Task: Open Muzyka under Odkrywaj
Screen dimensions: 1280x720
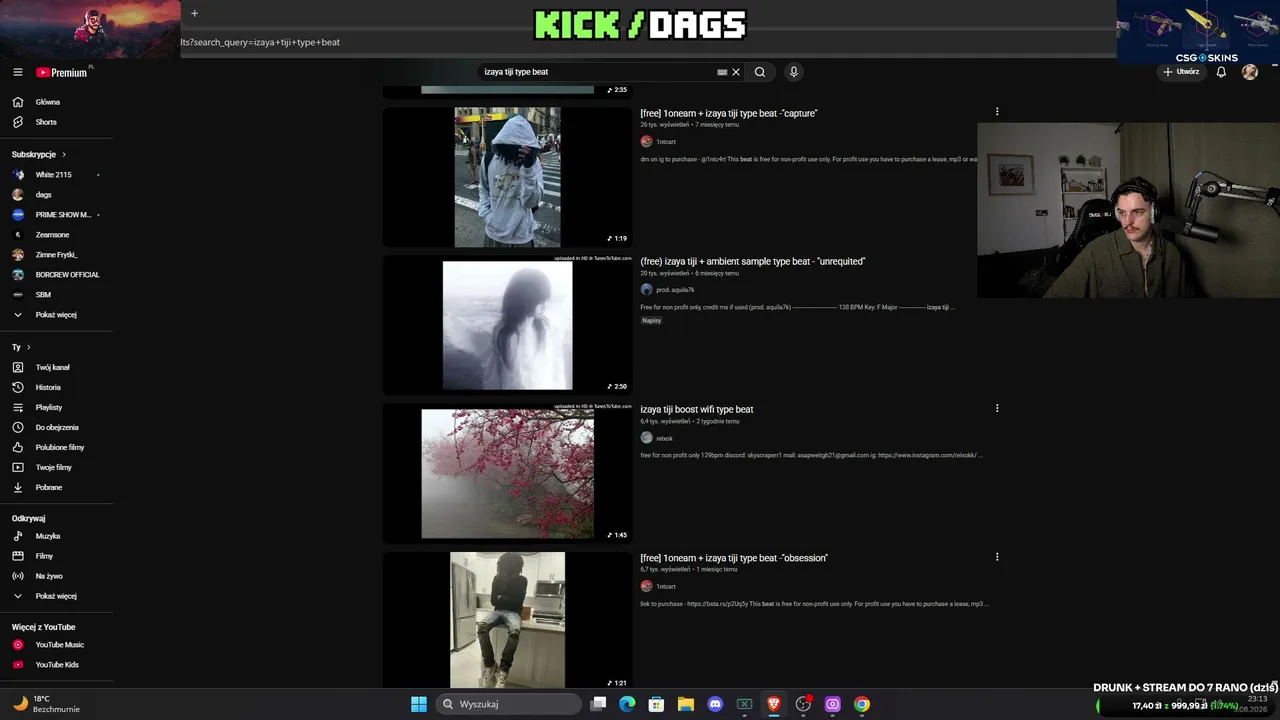Action: click(x=47, y=536)
